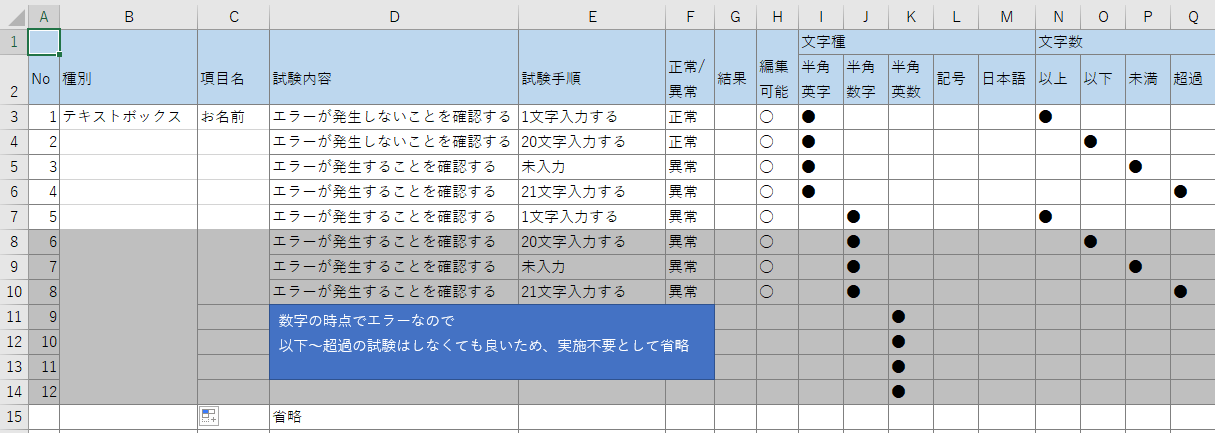Select row 2 header
Viewport: 1215px width, 433px height.
pos(14,79)
